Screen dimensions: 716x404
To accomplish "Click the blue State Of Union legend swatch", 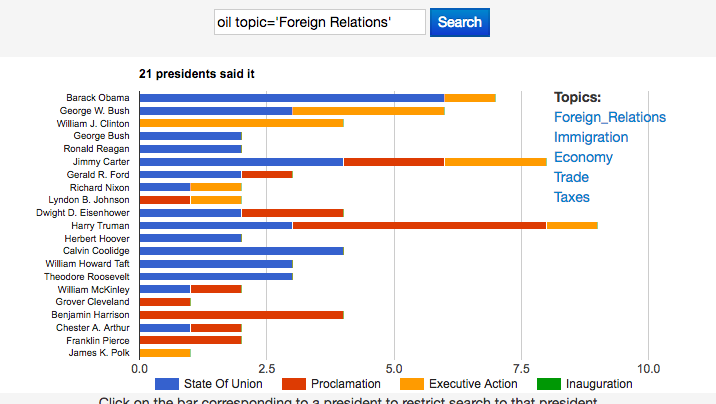I will pyautogui.click(x=167, y=383).
